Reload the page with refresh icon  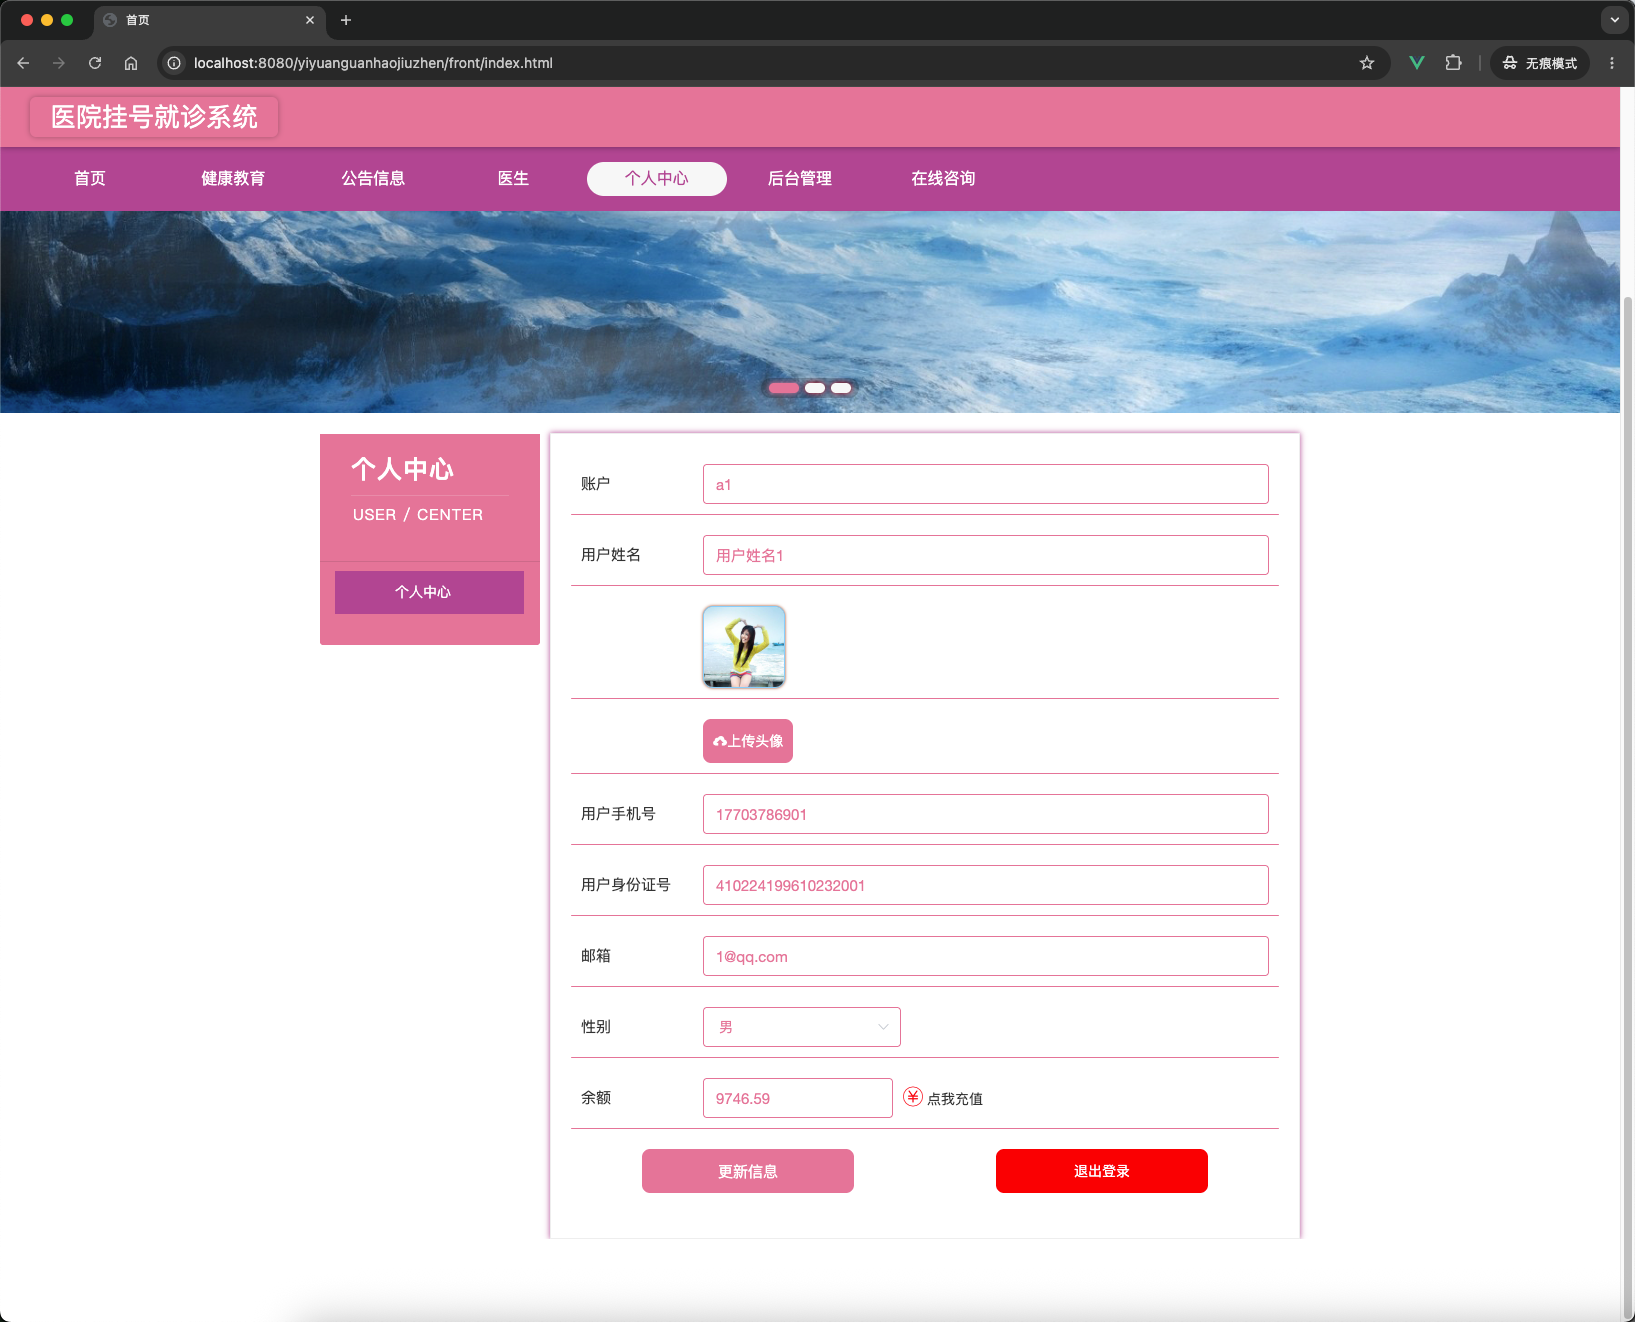pos(95,63)
